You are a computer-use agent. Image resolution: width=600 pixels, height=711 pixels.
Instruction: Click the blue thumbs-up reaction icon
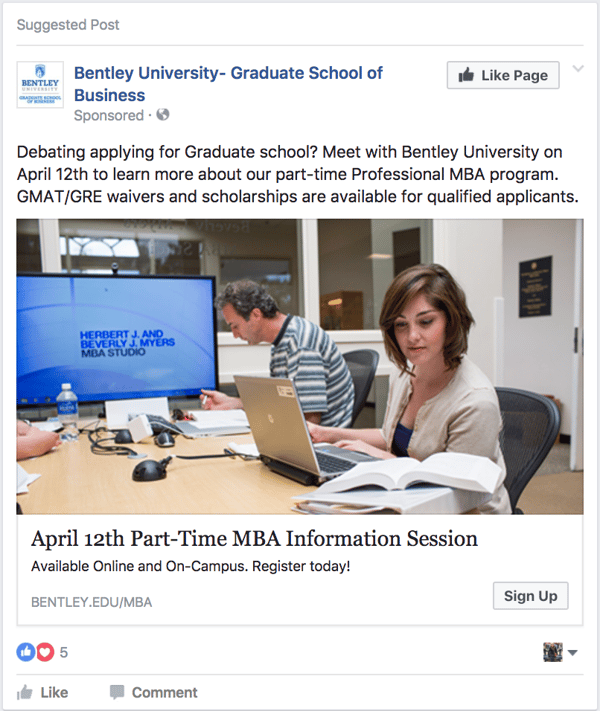(26, 652)
